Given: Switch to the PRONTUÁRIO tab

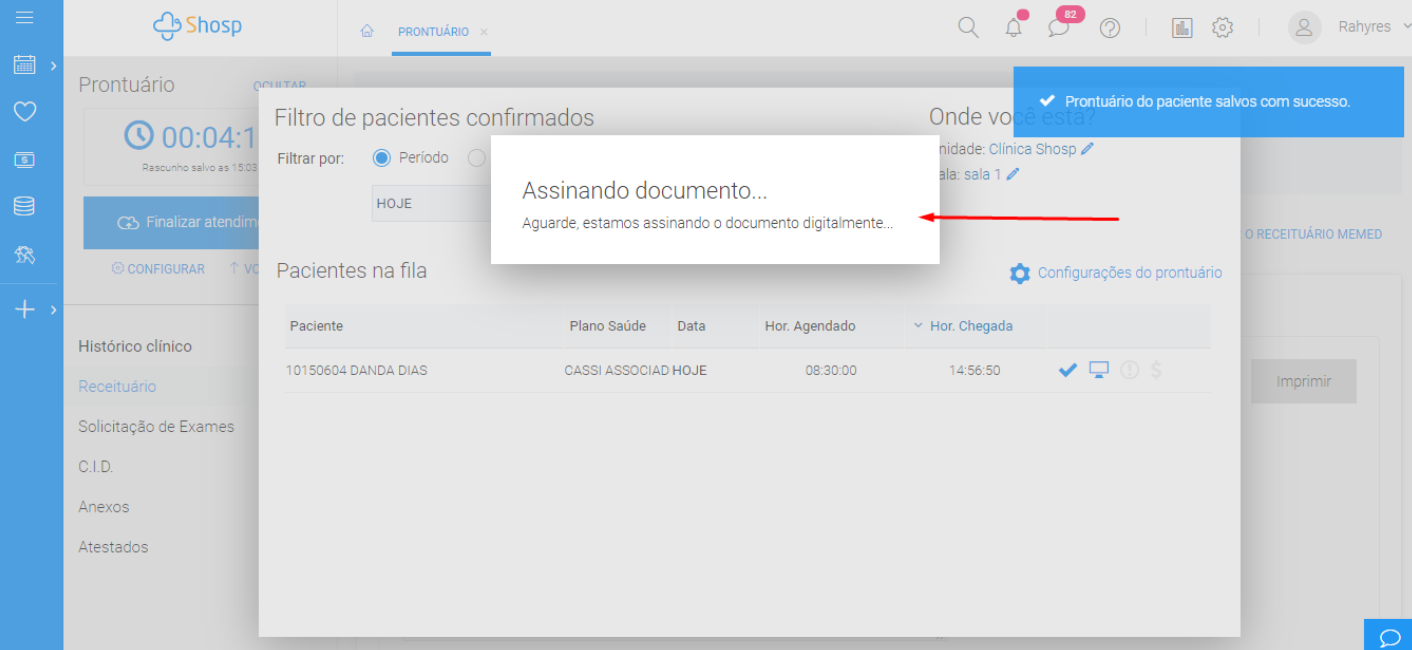Looking at the screenshot, I should pos(433,32).
